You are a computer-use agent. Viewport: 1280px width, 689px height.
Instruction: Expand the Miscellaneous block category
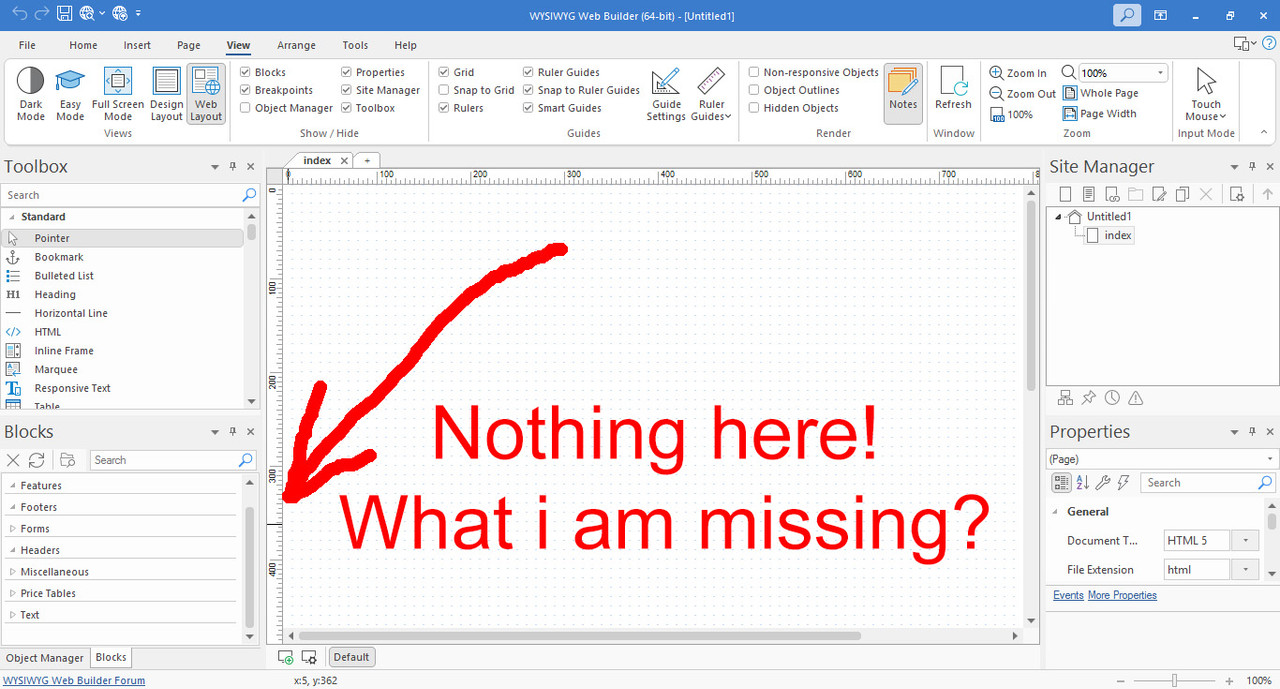pyautogui.click(x=13, y=572)
